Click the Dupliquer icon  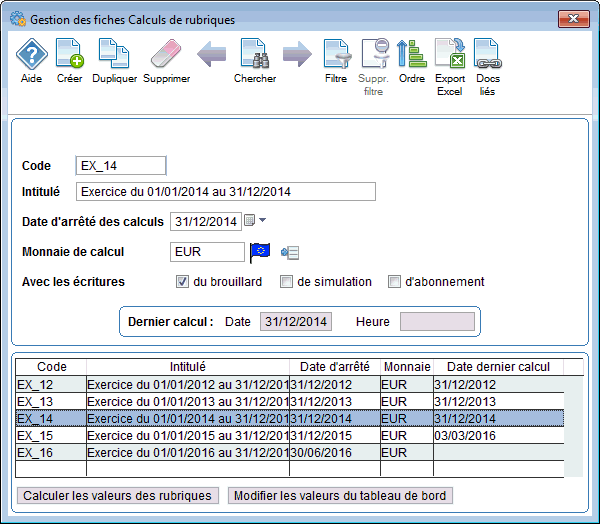pyautogui.click(x=114, y=55)
